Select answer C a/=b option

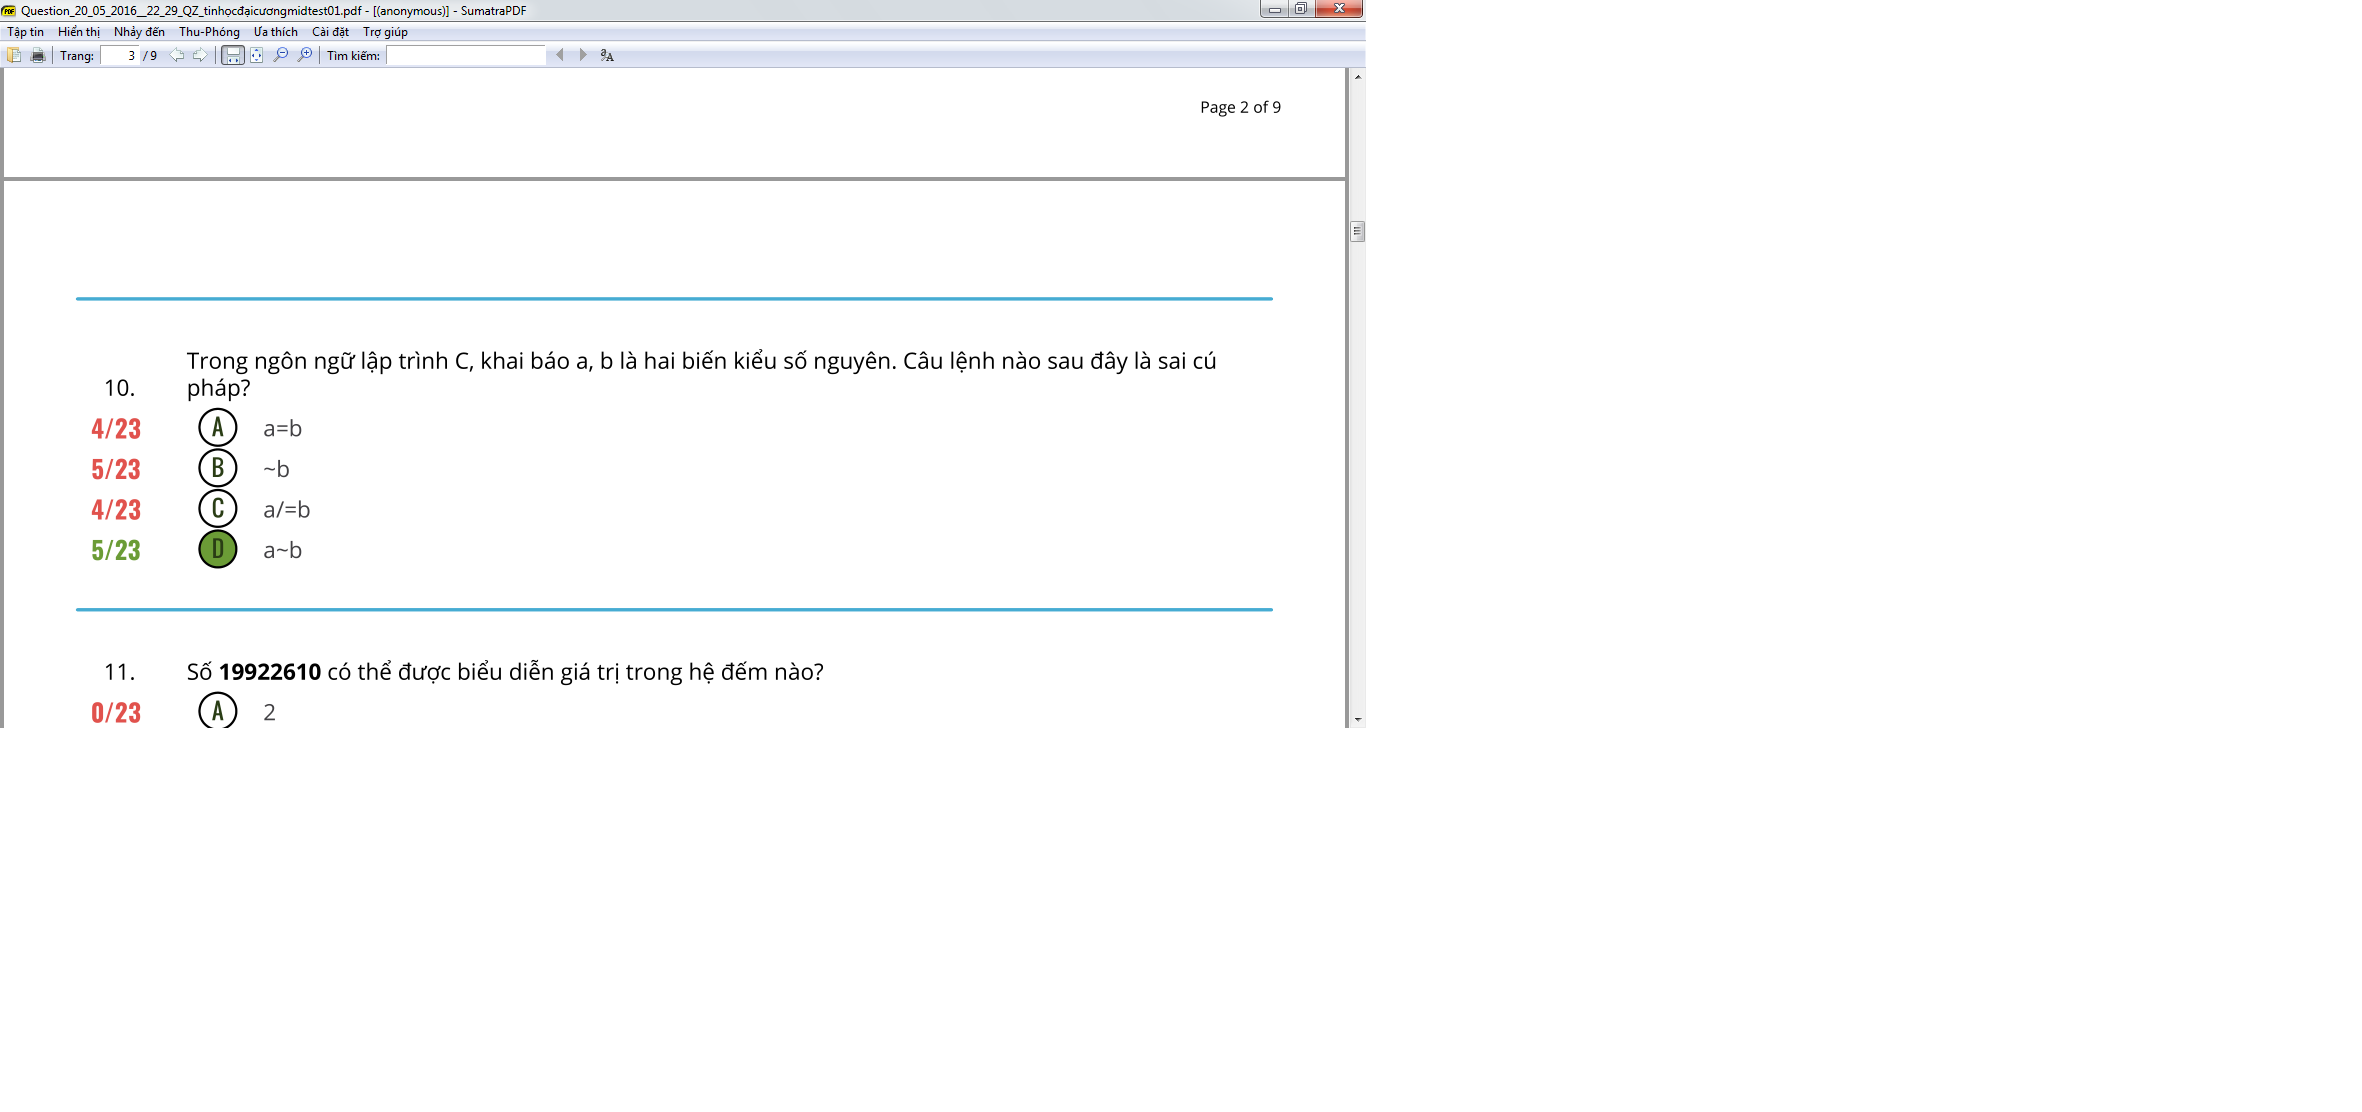(218, 509)
